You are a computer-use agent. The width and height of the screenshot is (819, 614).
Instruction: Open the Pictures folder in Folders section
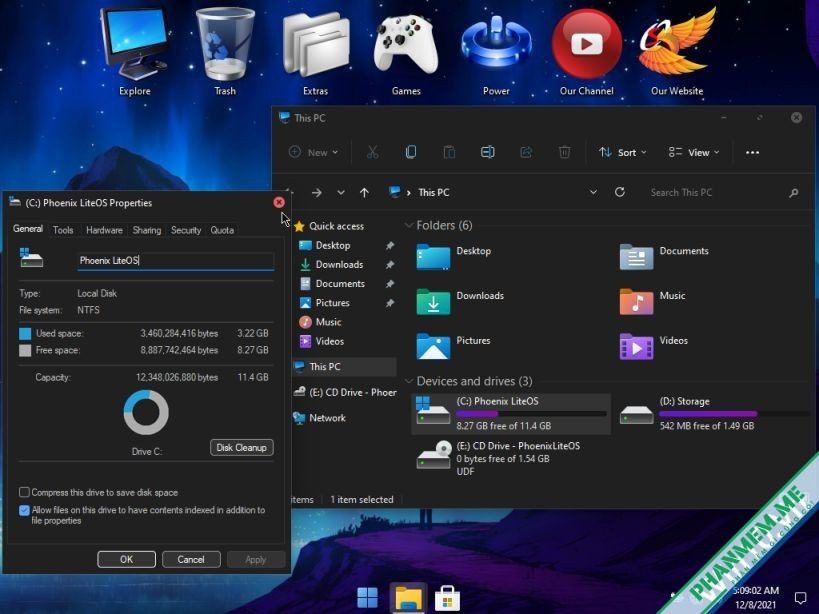point(453,346)
